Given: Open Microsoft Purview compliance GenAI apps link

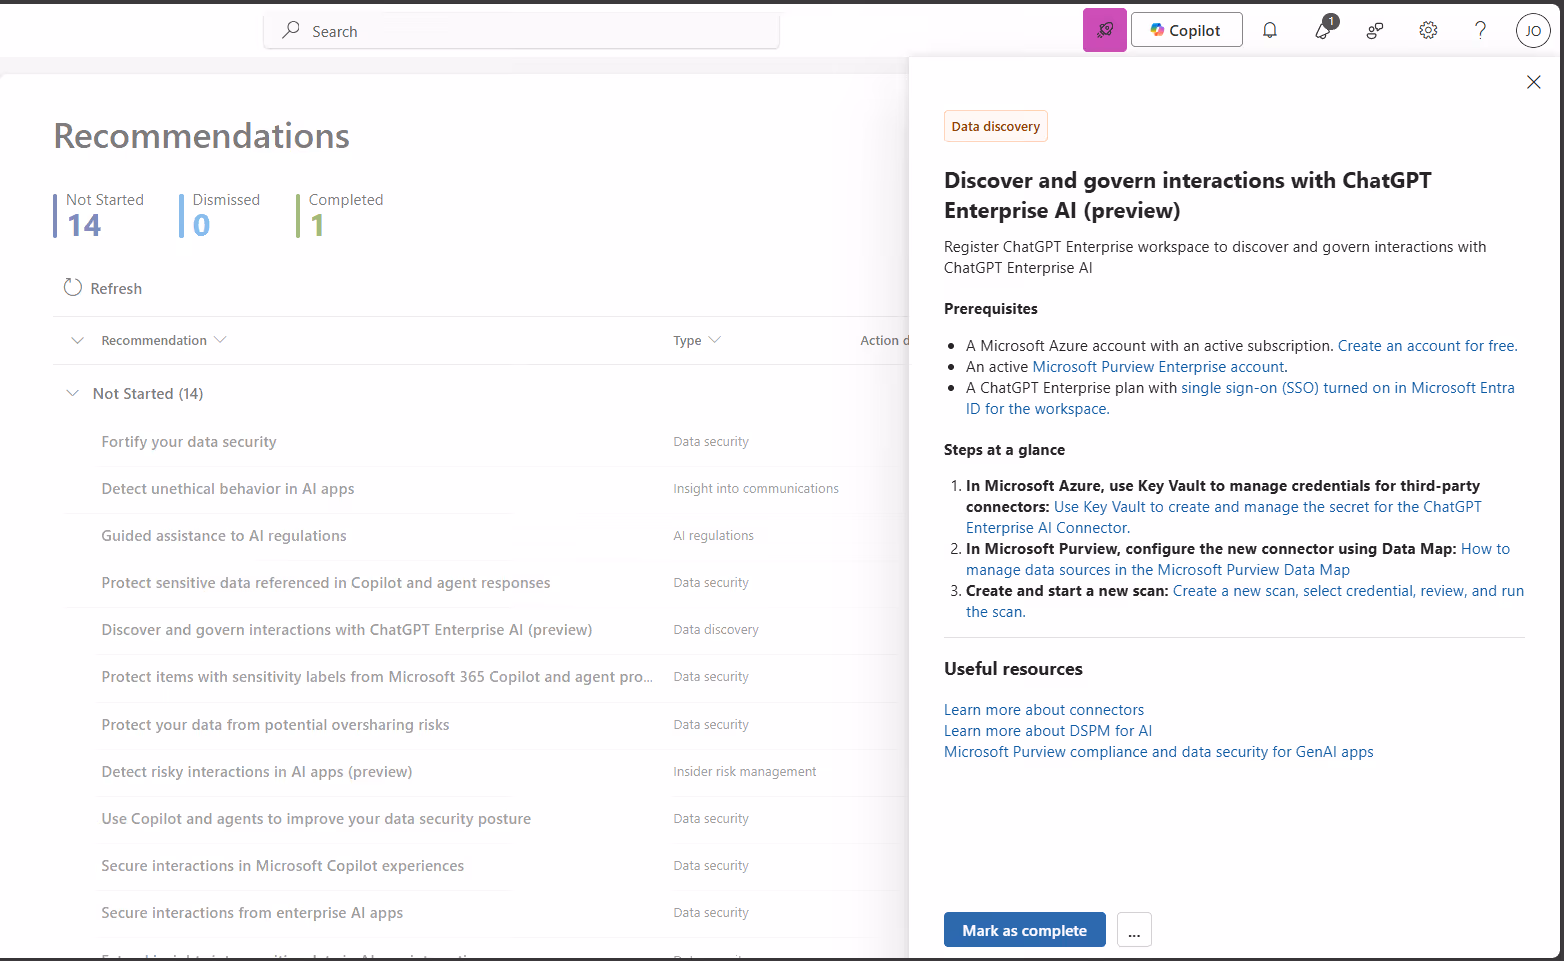Looking at the screenshot, I should coord(1159,752).
